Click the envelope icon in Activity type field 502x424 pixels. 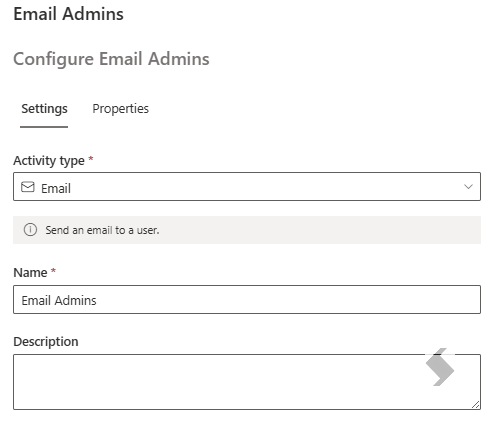(28, 187)
